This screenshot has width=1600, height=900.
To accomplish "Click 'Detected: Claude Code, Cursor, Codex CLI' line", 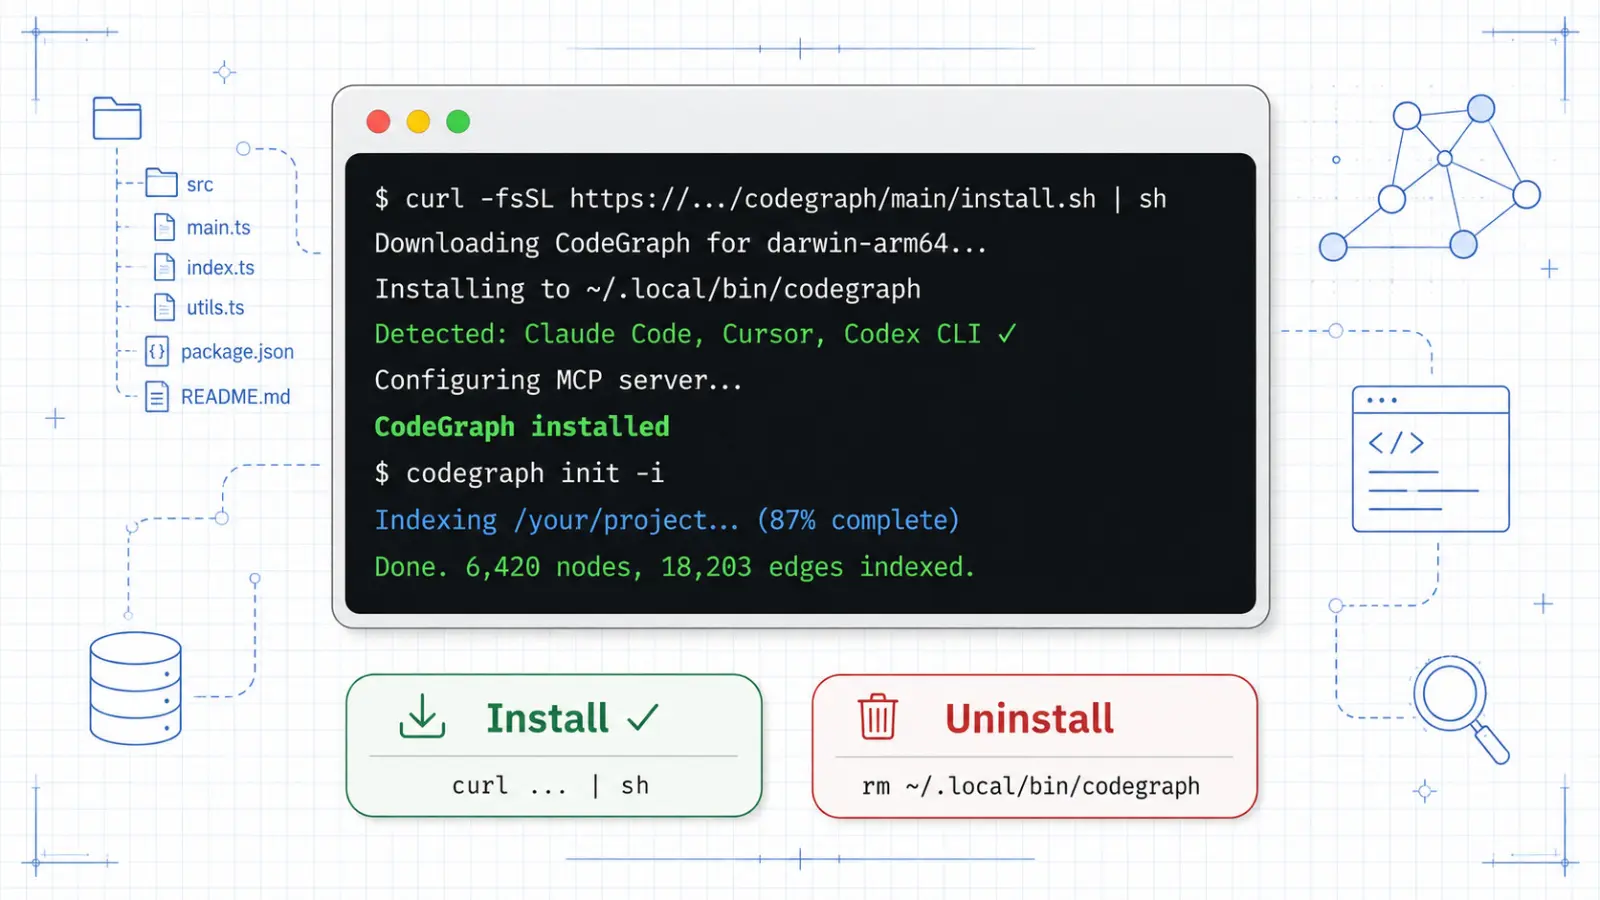I will (x=696, y=334).
